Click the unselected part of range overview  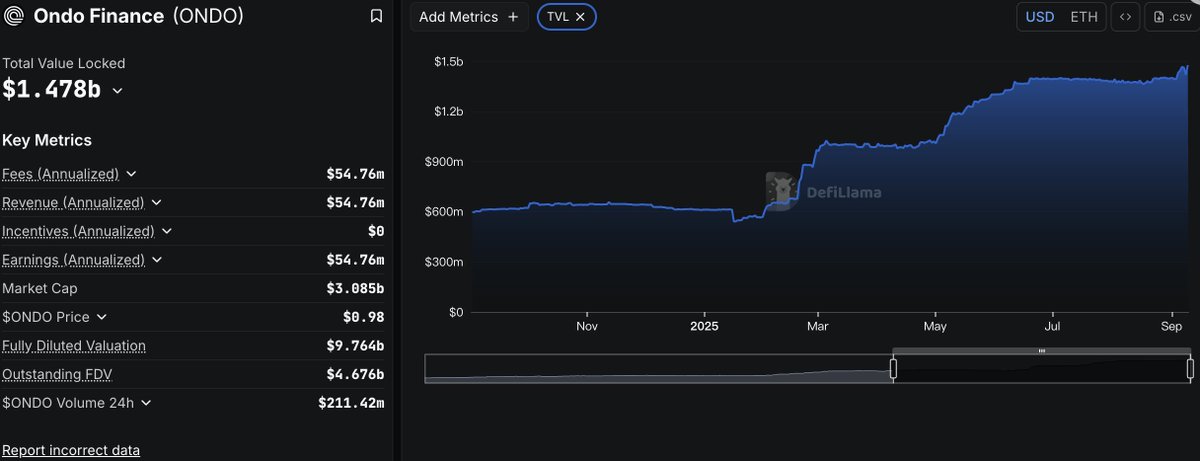pyautogui.click(x=659, y=368)
